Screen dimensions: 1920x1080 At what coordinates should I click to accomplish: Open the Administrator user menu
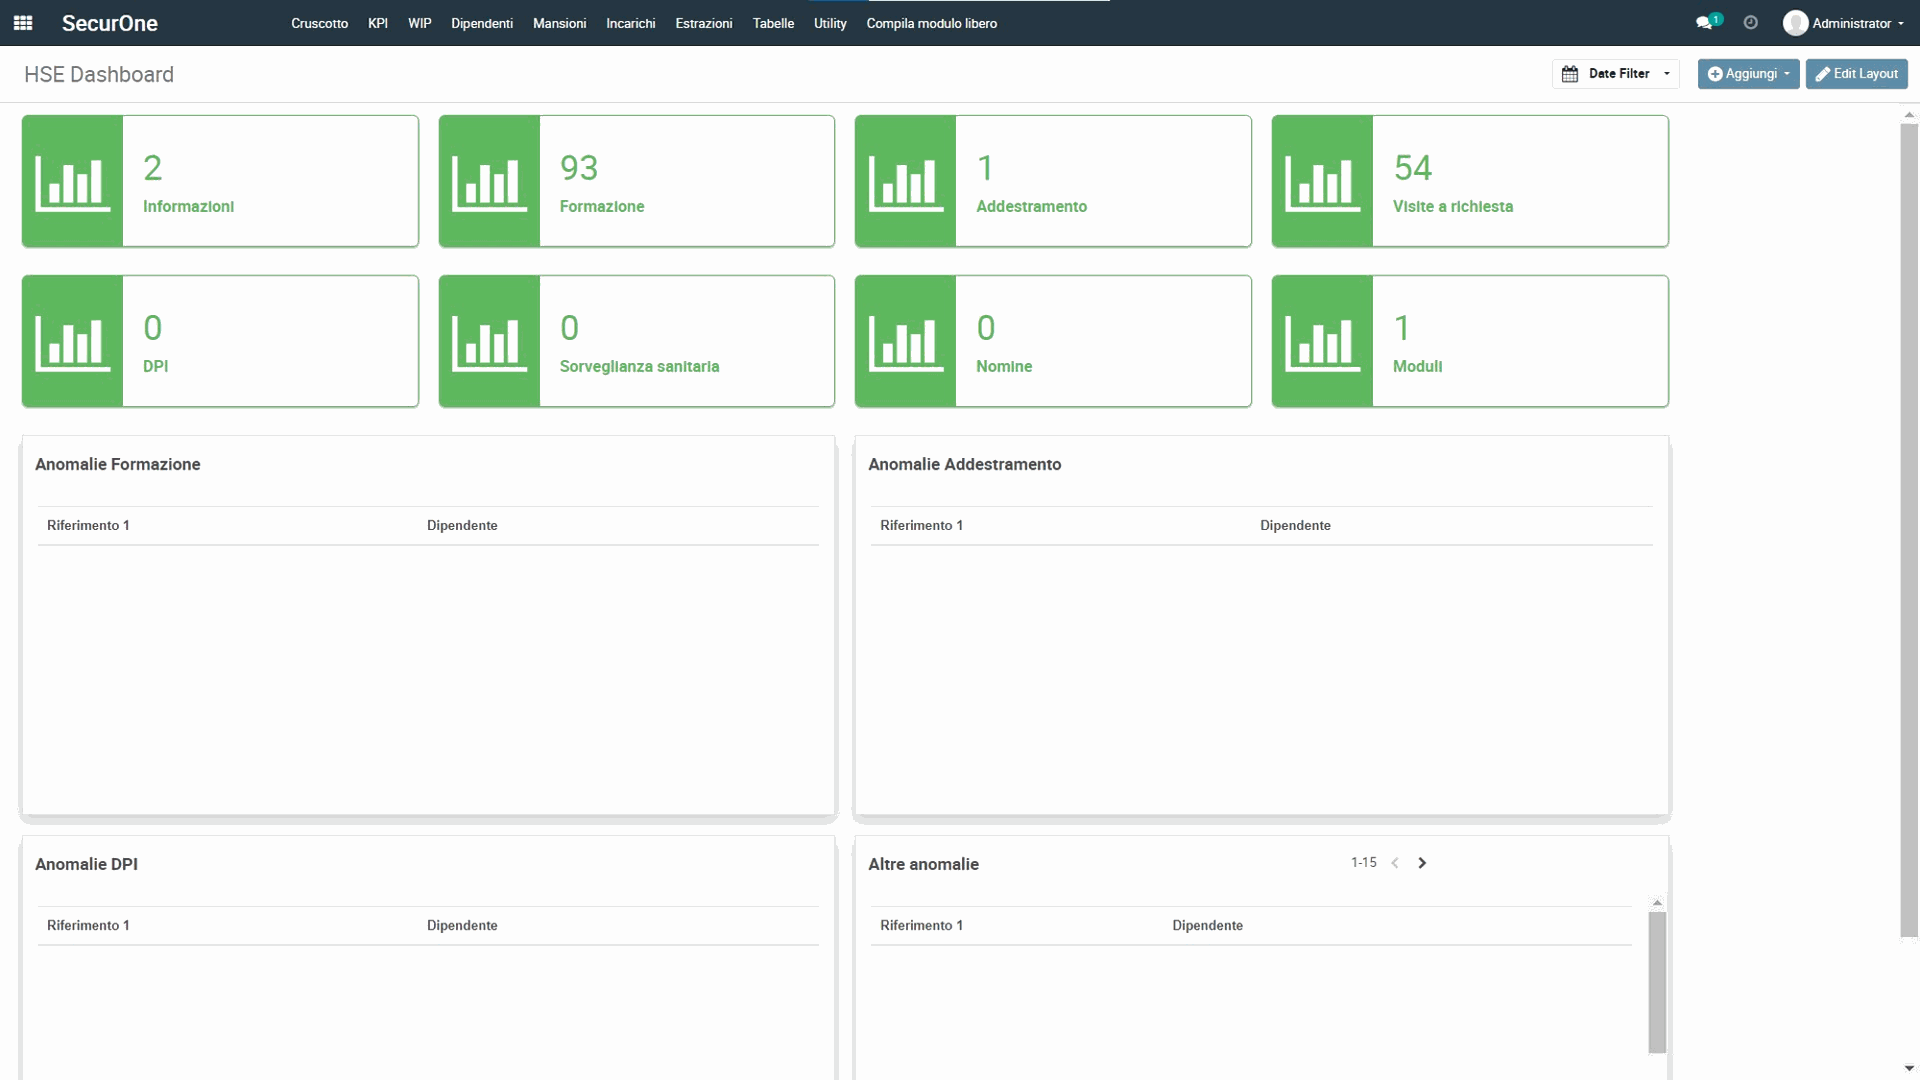[x=1844, y=23]
